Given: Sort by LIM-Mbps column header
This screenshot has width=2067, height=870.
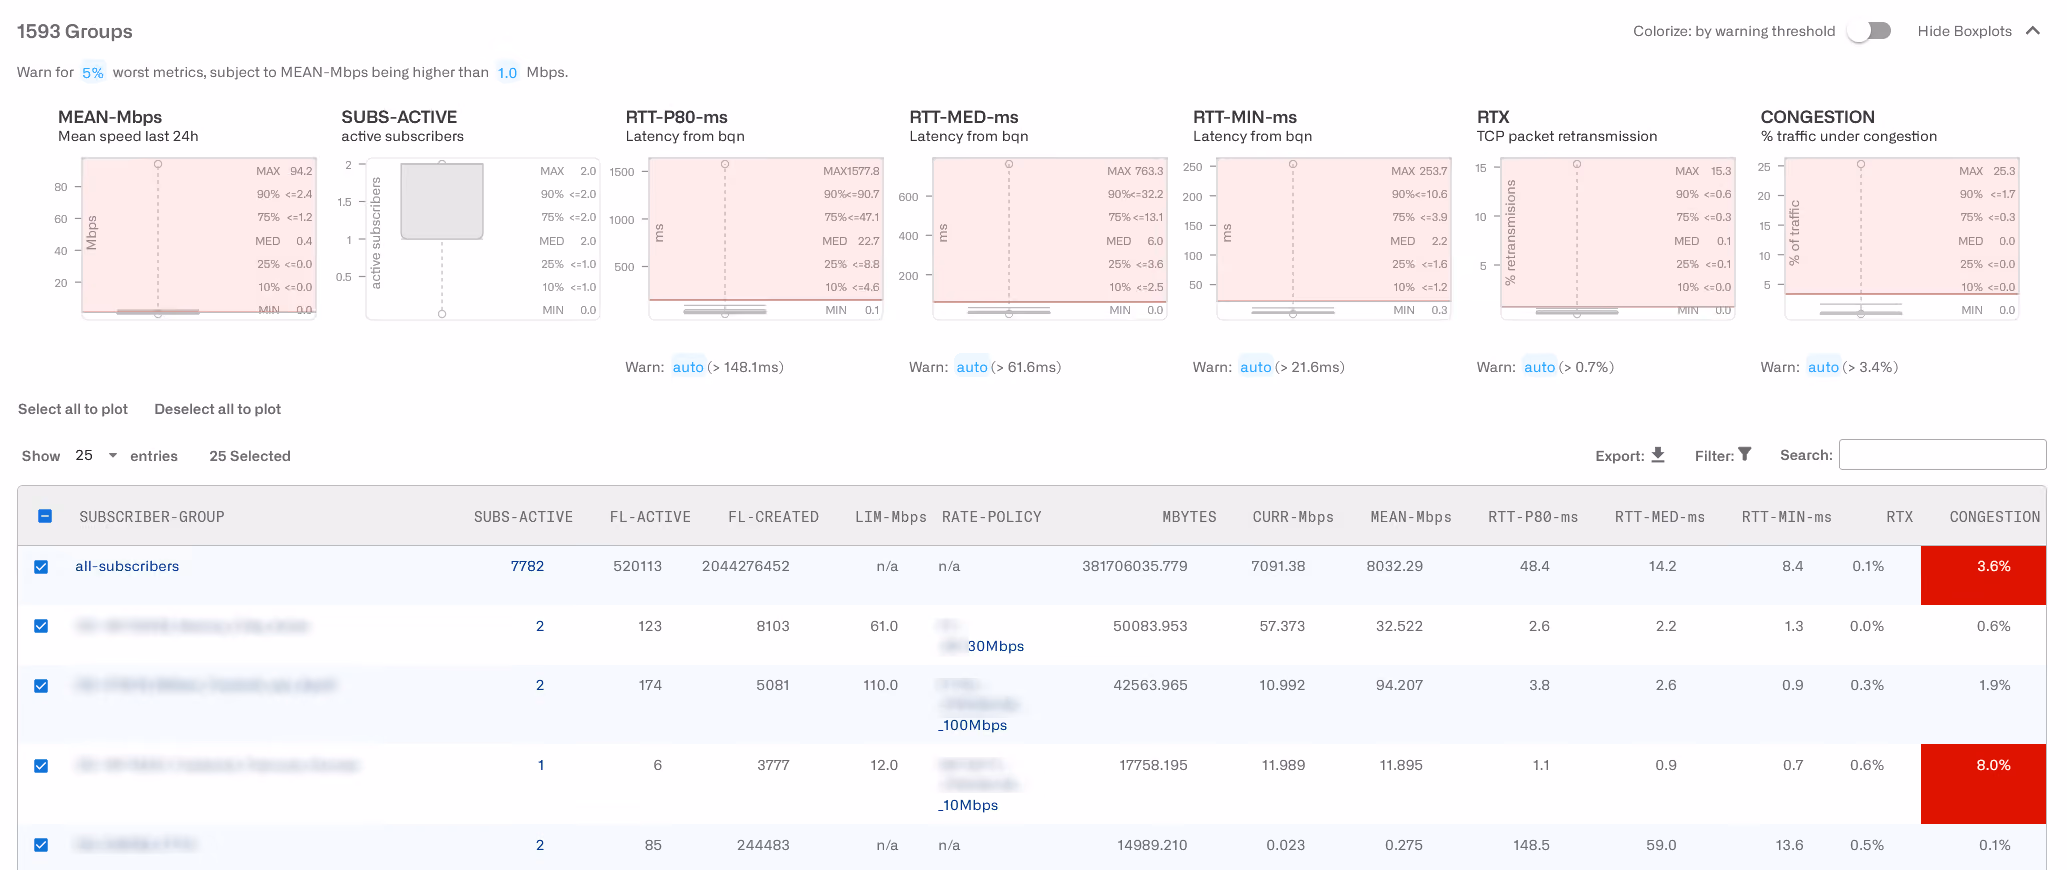Looking at the screenshot, I should click(x=890, y=517).
